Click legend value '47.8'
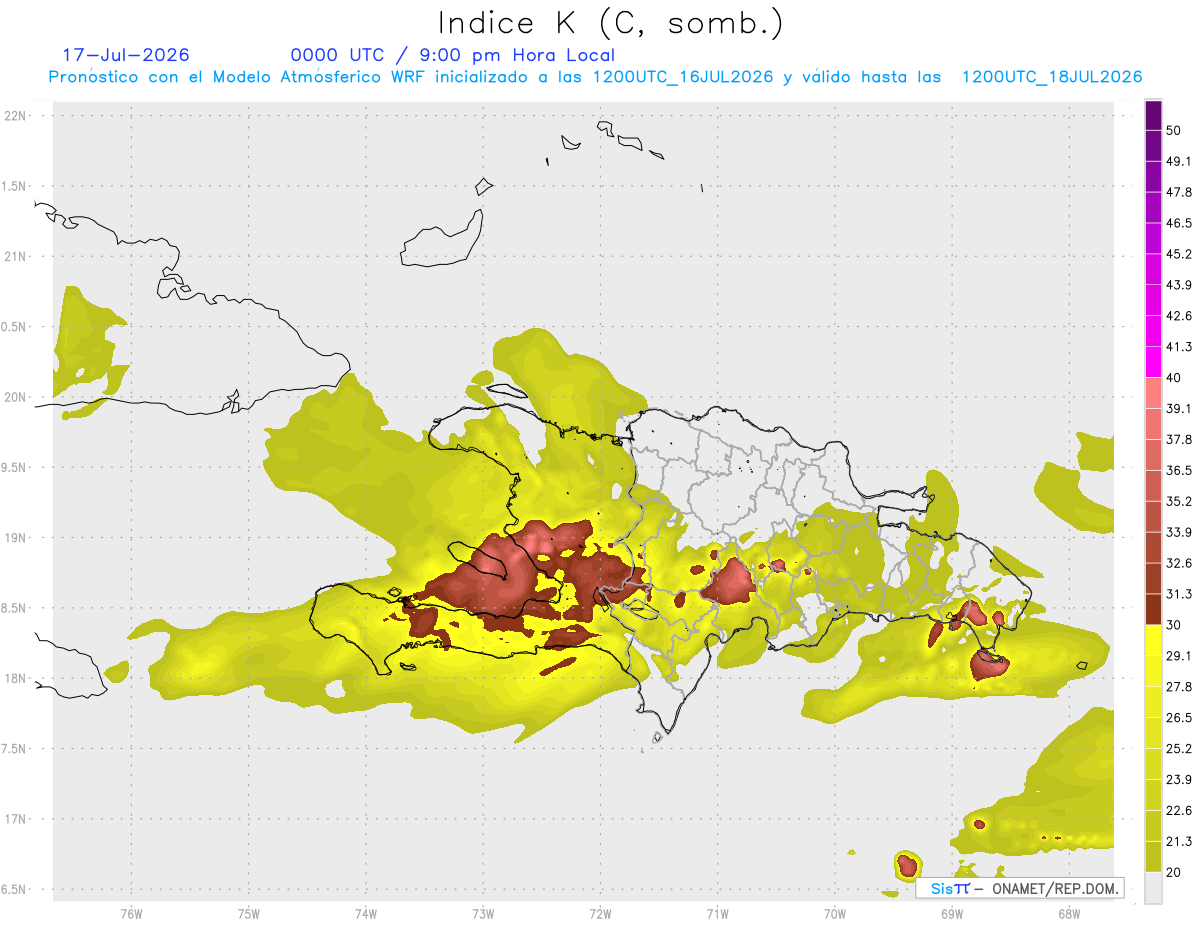1200x927 pixels. coord(1179,192)
